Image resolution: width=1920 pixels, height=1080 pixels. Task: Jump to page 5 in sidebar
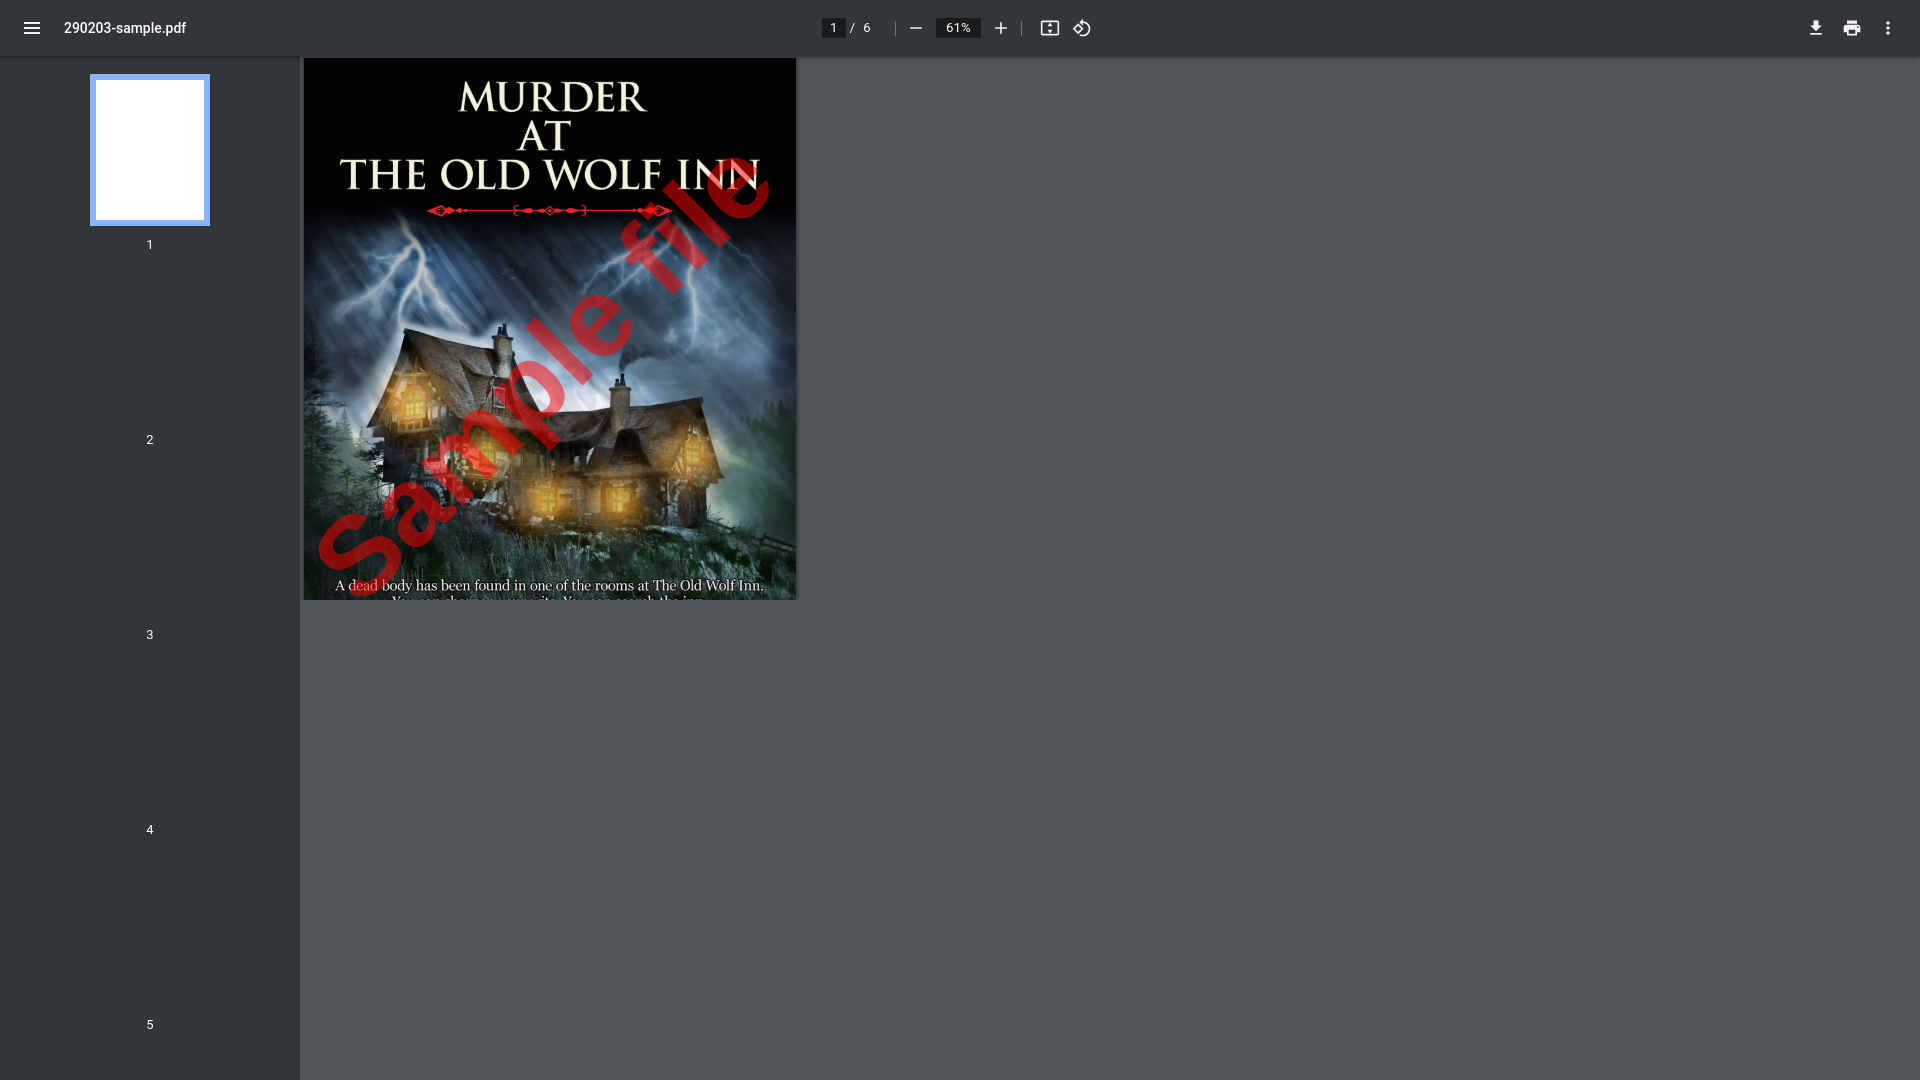(x=150, y=930)
